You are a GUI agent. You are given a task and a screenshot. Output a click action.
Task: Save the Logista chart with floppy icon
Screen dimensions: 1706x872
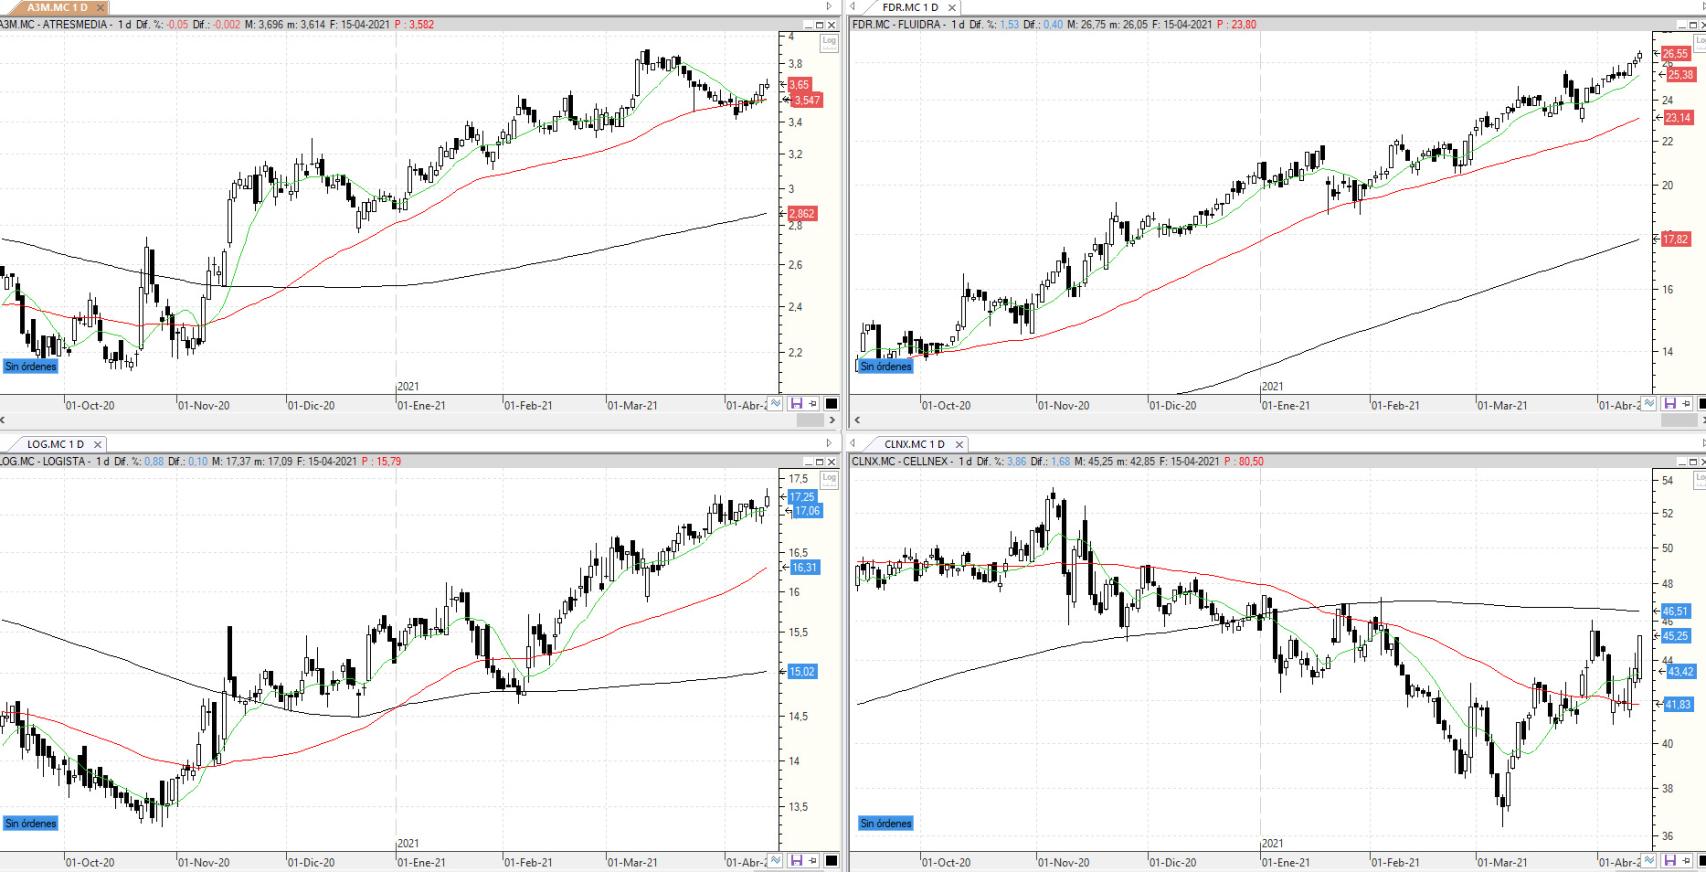coord(797,861)
